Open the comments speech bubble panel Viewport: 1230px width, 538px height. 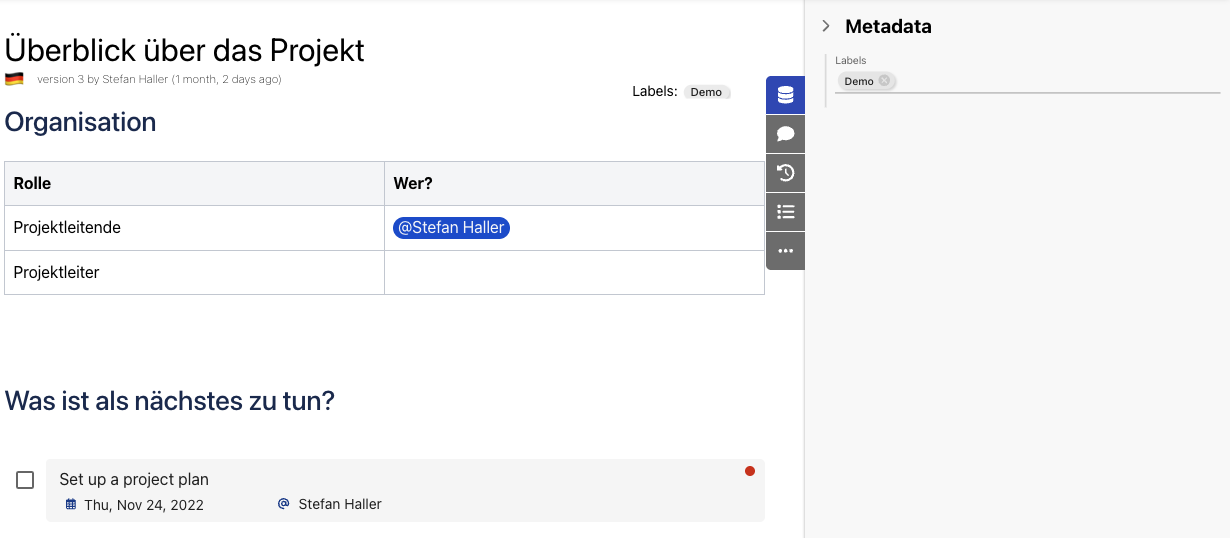pyautogui.click(x=785, y=134)
